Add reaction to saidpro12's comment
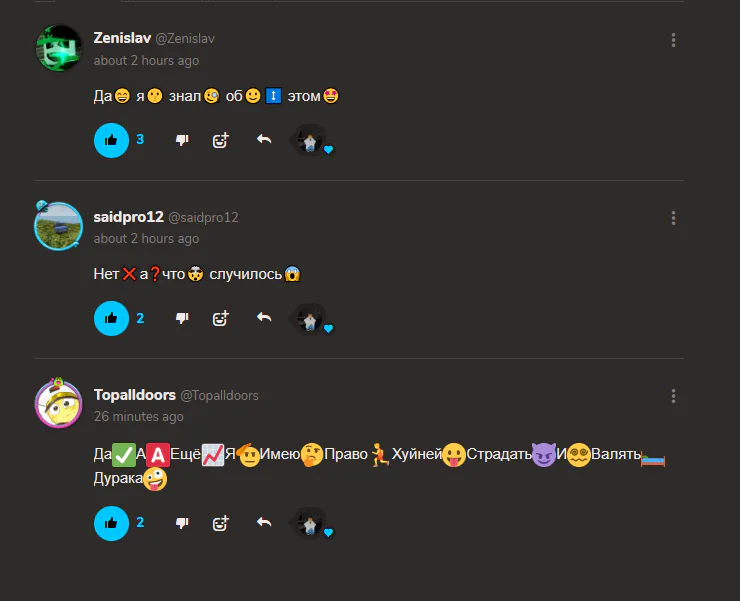 (220, 319)
